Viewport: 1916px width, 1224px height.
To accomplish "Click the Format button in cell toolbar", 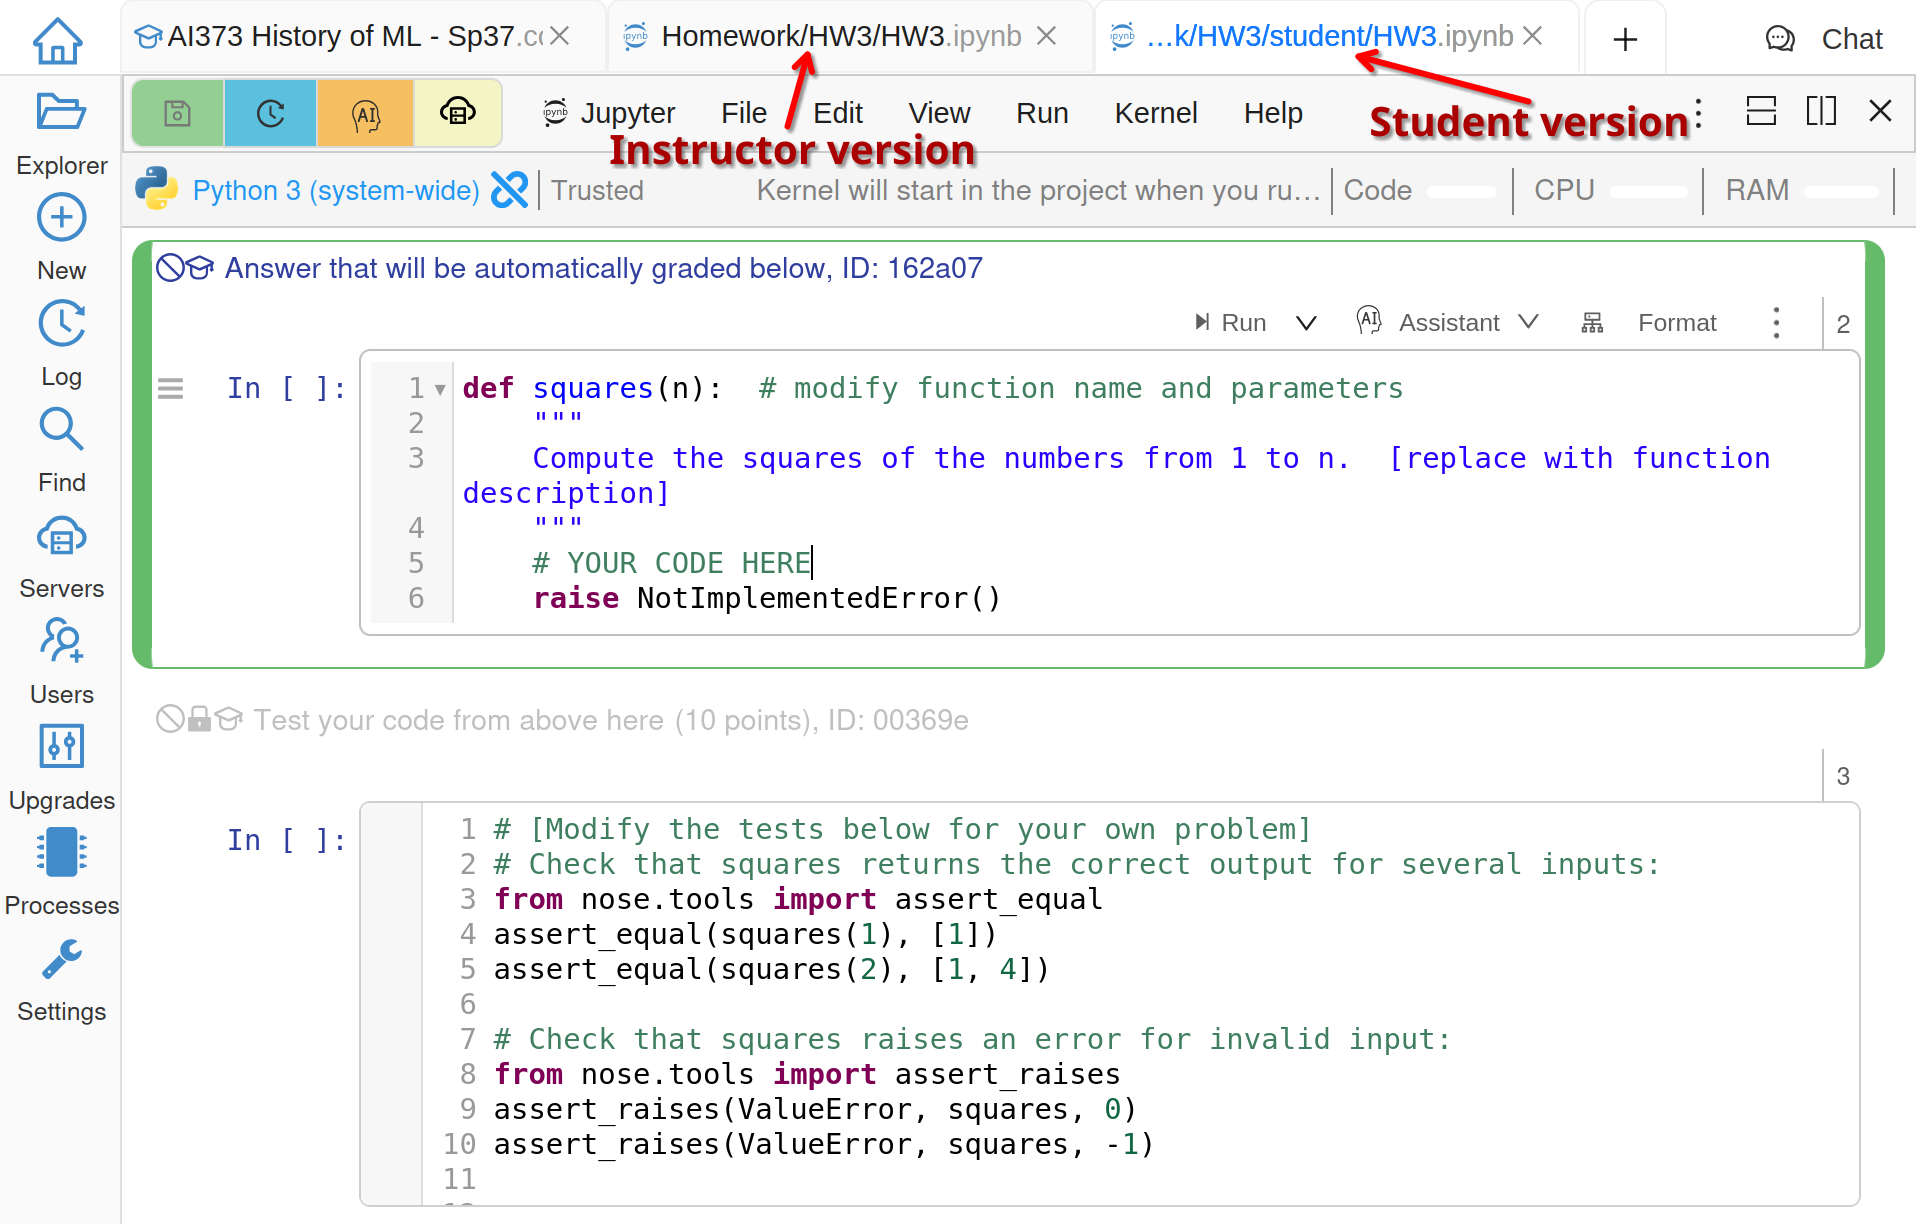I will [1676, 323].
